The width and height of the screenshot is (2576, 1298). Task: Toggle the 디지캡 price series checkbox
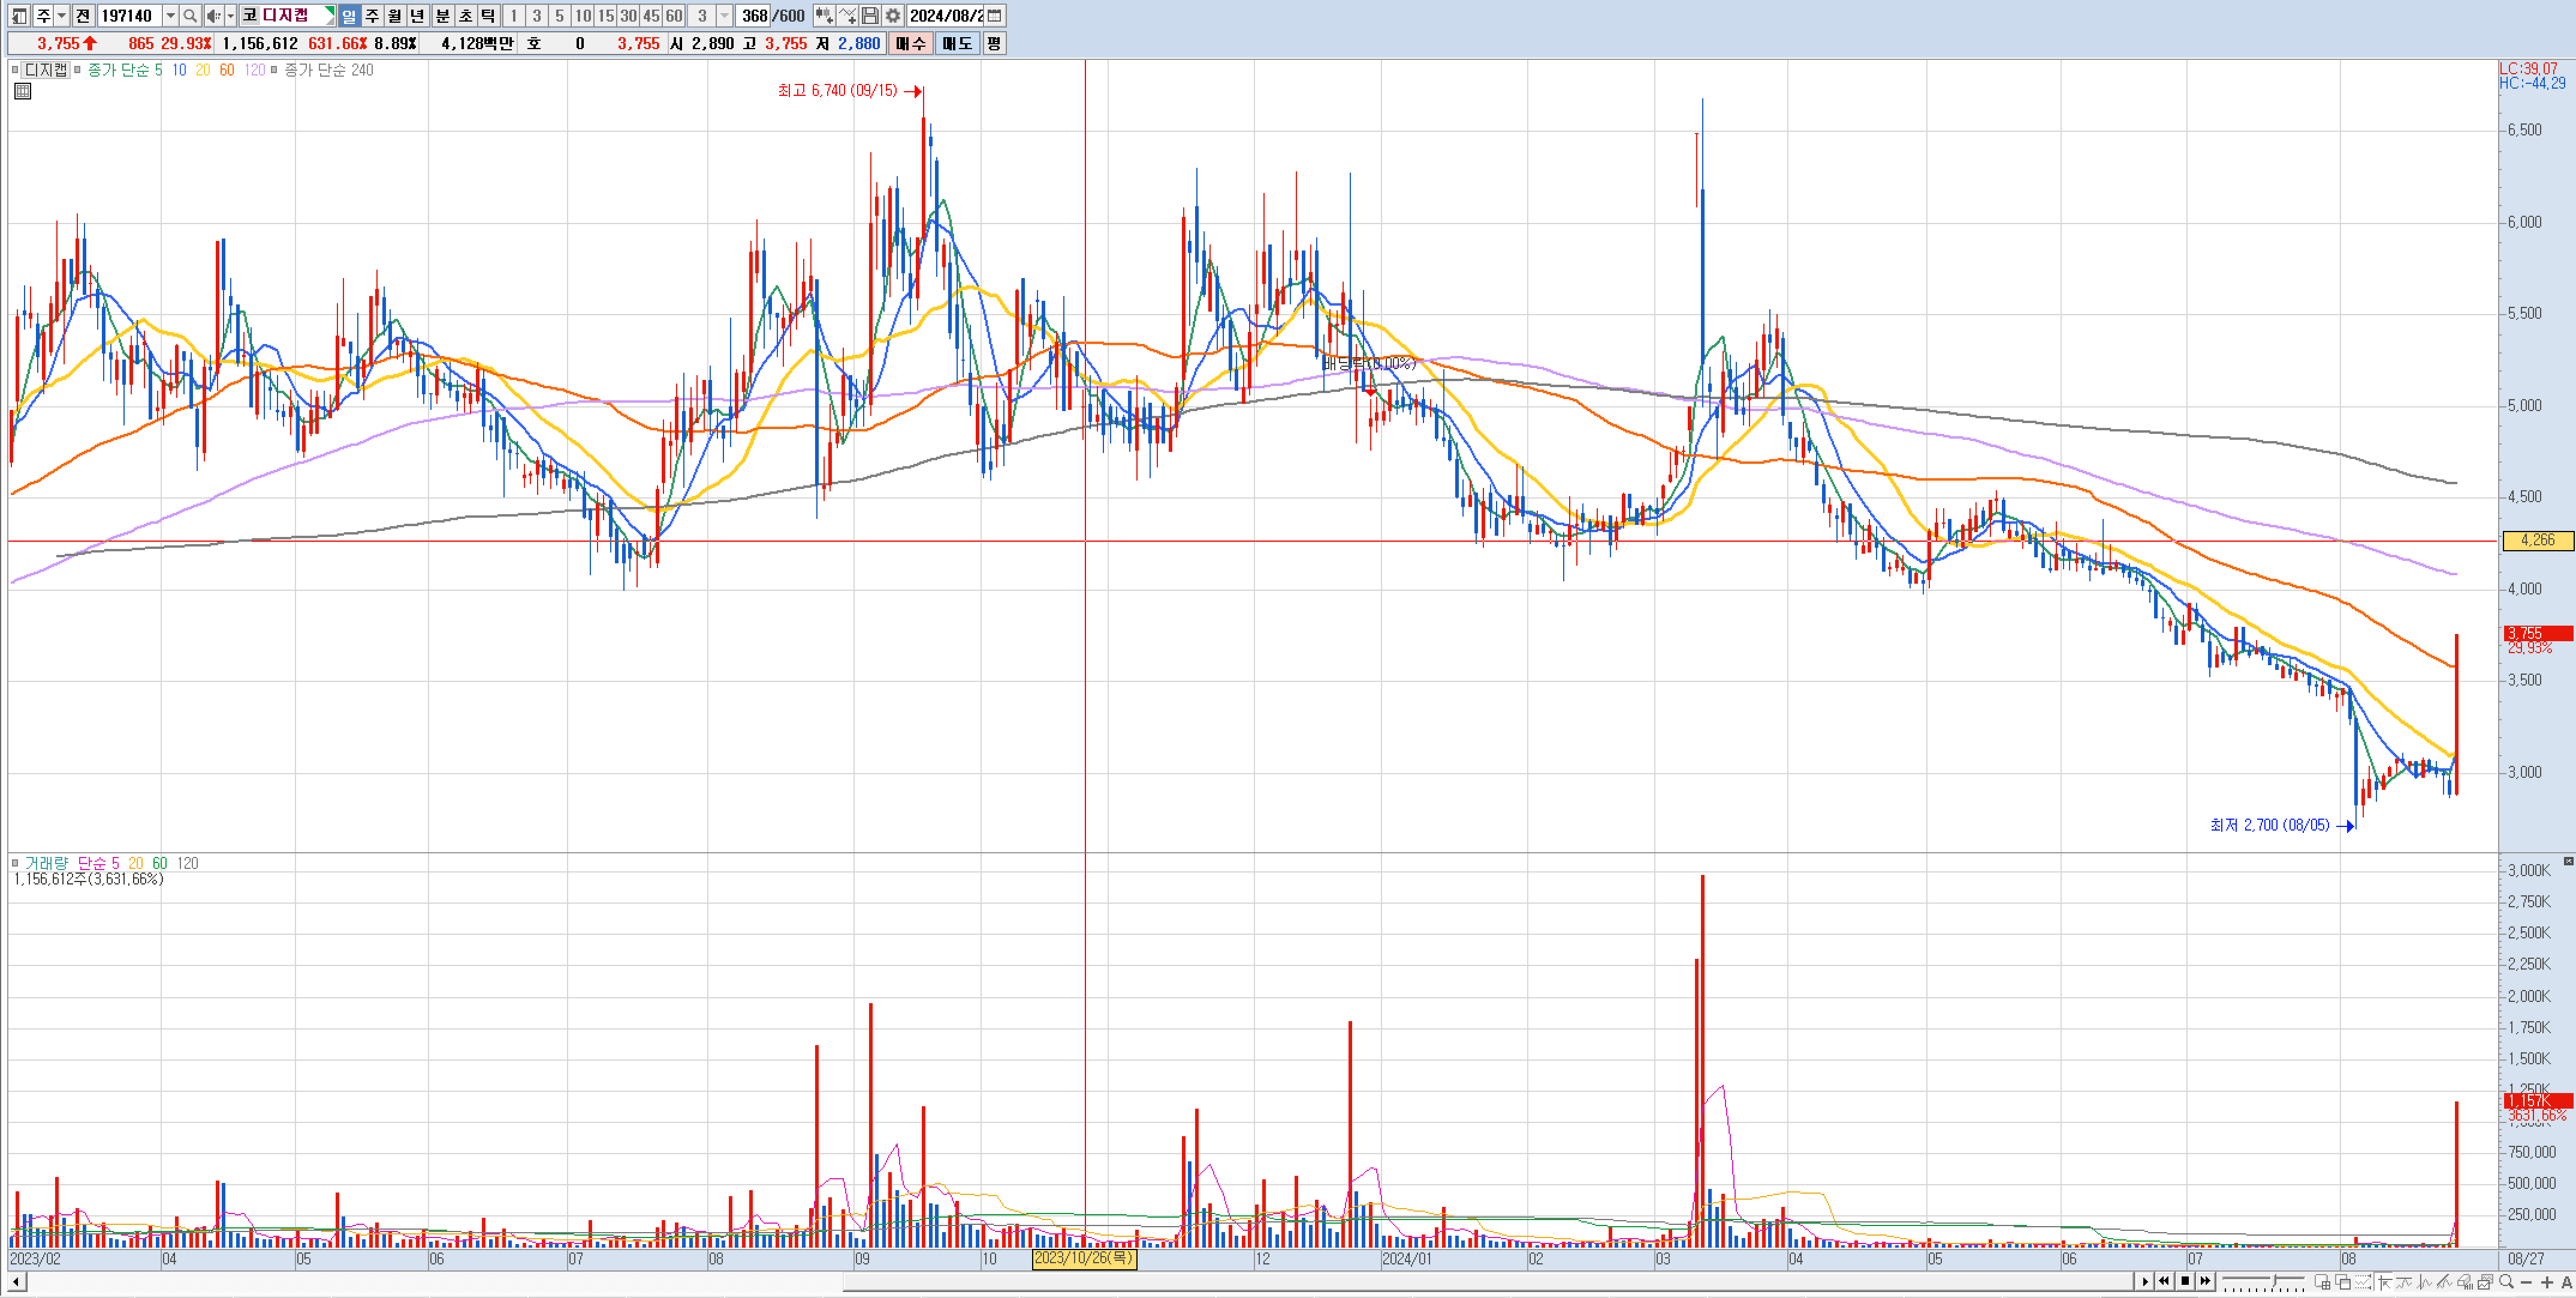tap(15, 70)
